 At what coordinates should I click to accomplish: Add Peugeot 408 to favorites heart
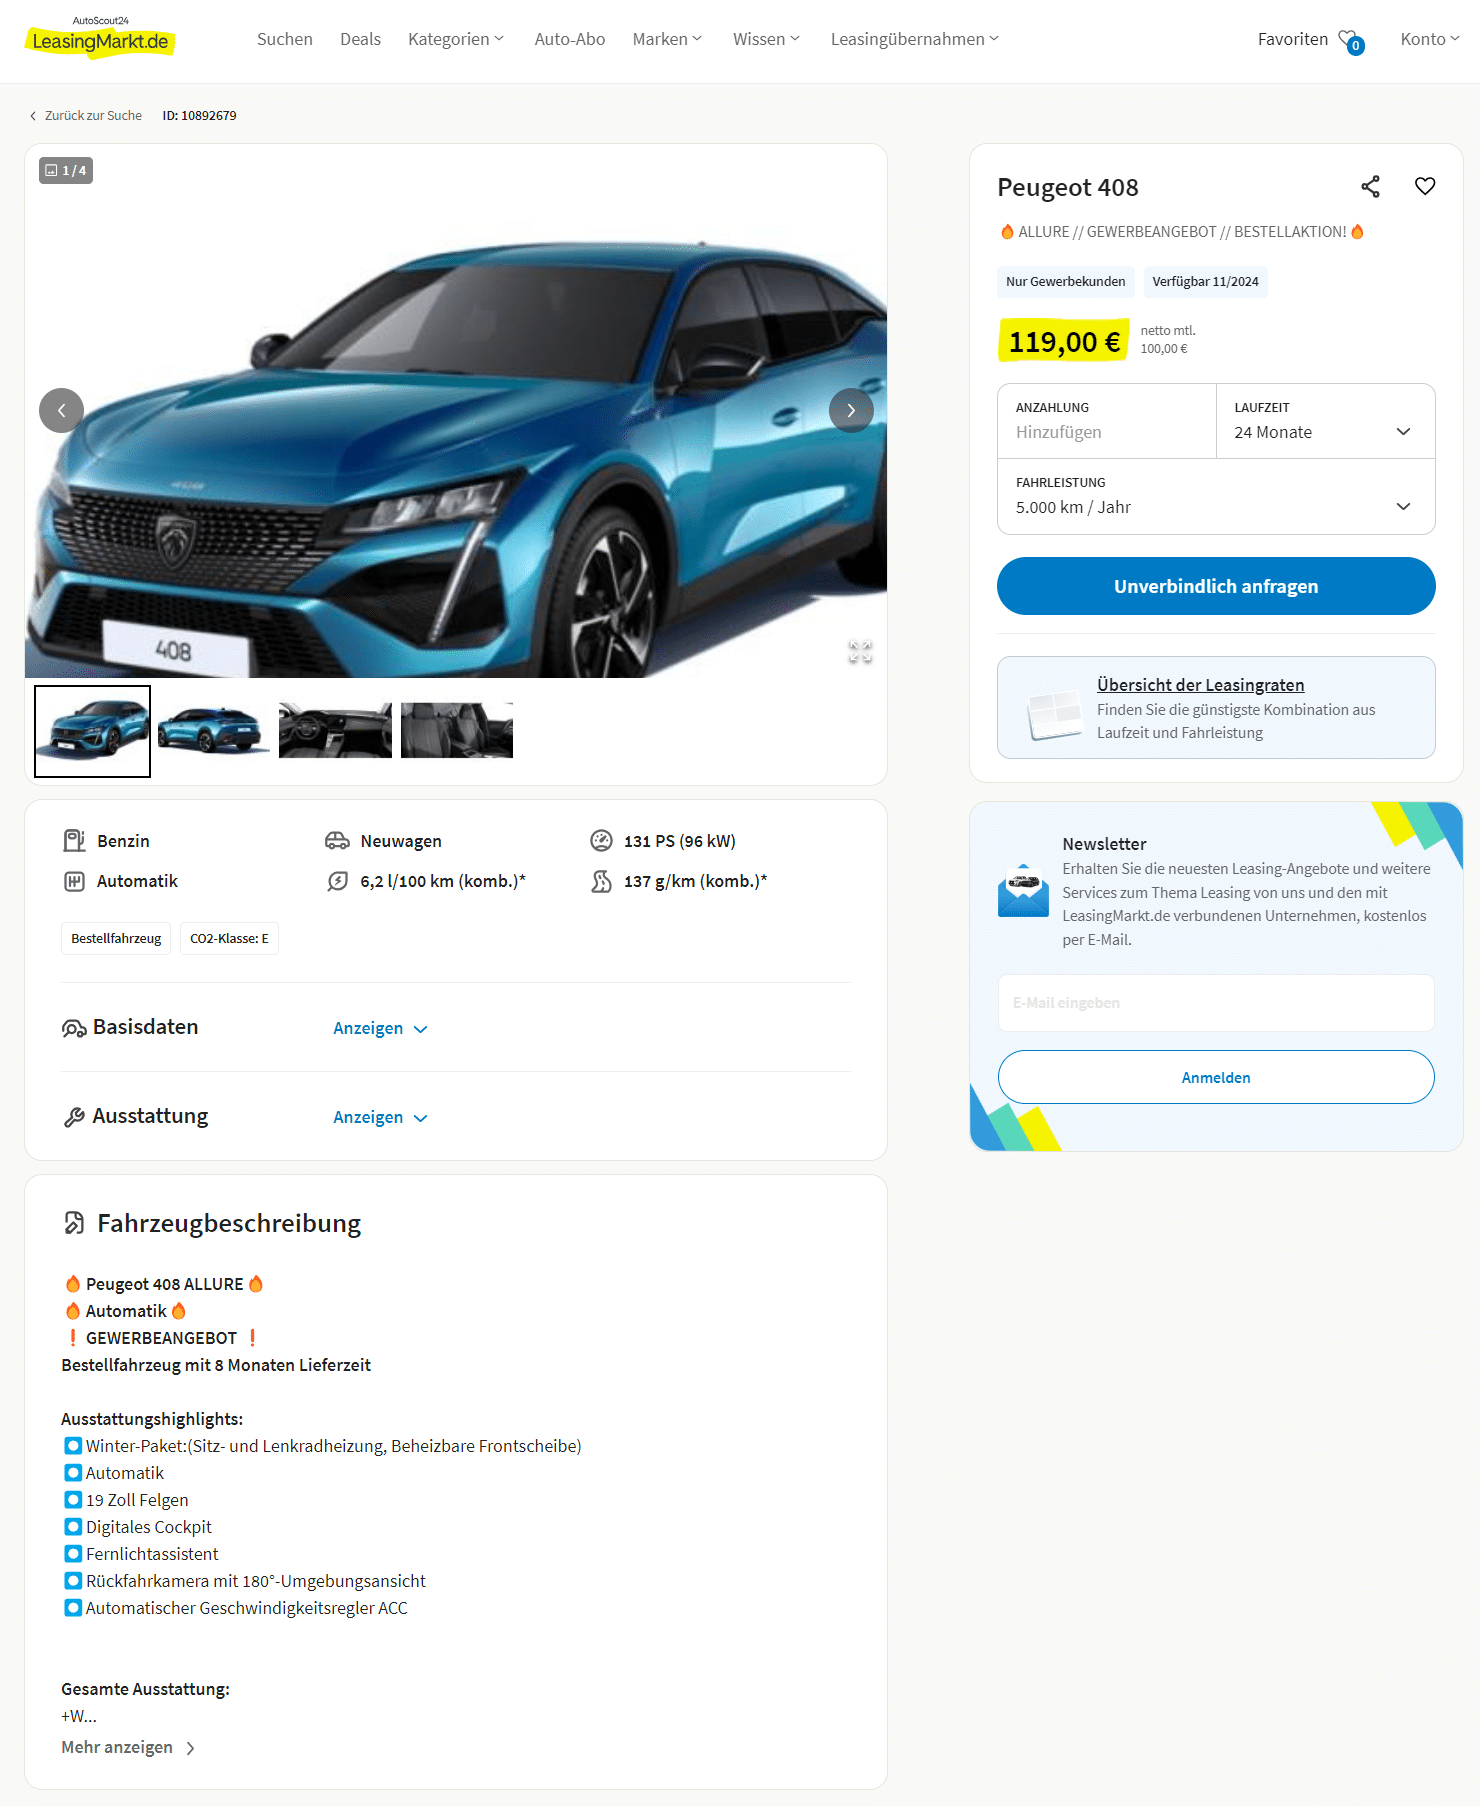[x=1425, y=186]
